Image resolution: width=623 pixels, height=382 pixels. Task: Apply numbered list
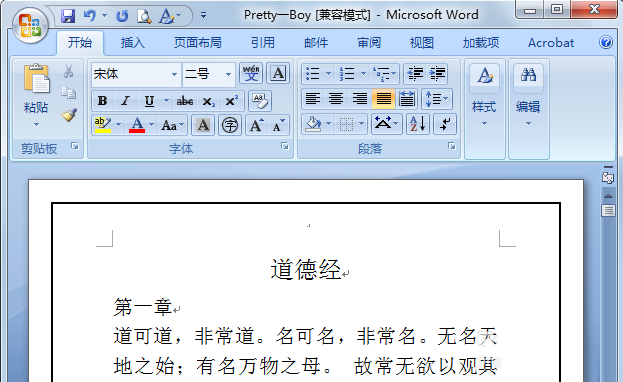click(x=347, y=74)
